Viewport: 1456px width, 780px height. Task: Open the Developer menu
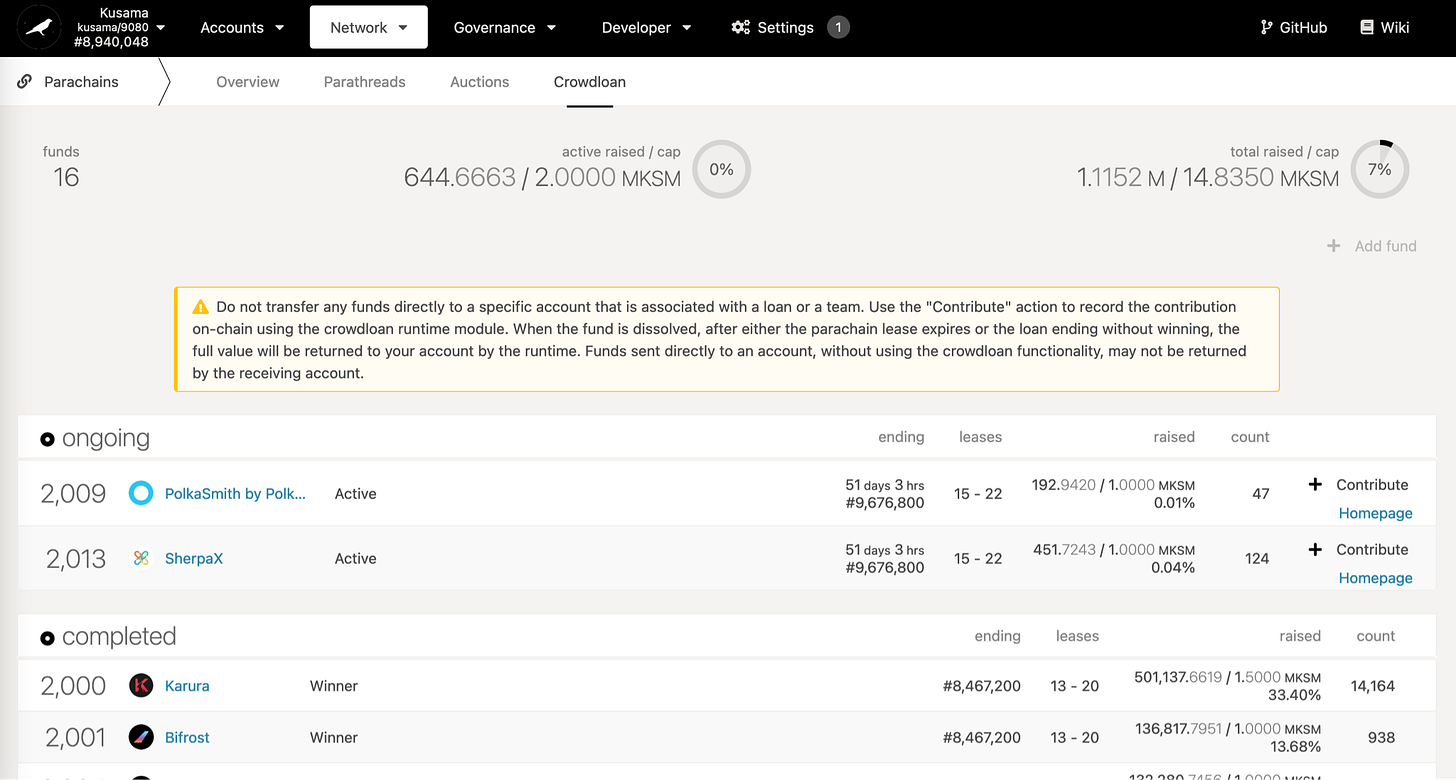coord(646,28)
